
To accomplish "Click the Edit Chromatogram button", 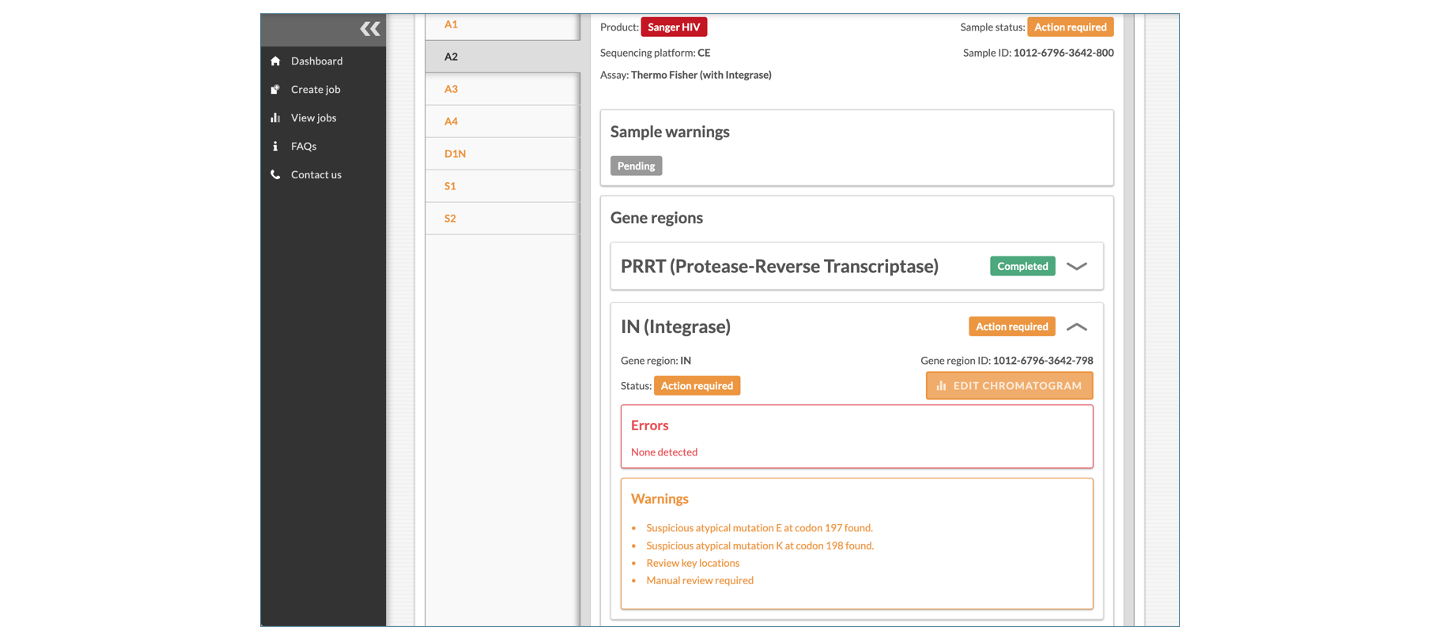I will pos(1009,386).
